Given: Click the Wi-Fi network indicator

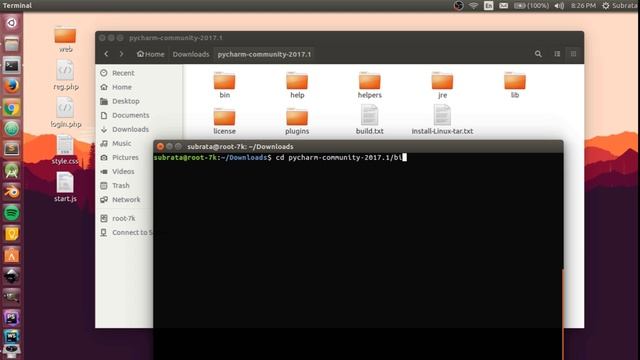Looking at the screenshot, I should click(x=473, y=5).
